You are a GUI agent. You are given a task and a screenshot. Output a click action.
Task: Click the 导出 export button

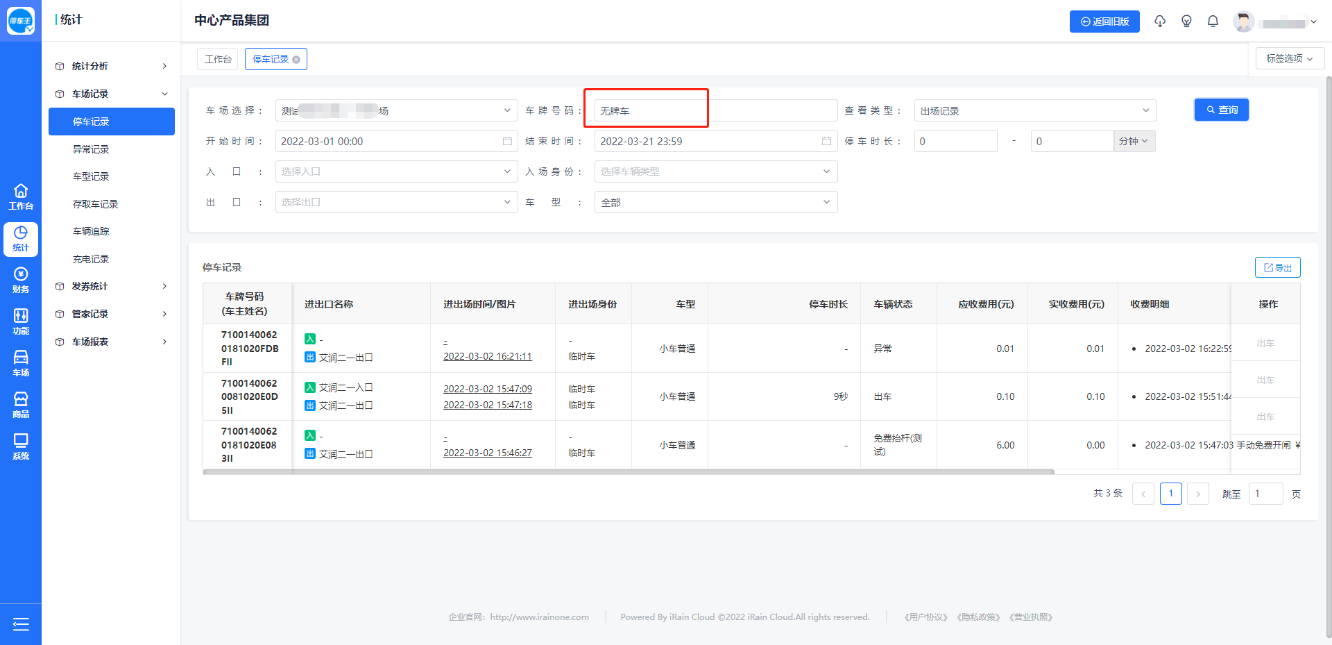[x=1277, y=268]
